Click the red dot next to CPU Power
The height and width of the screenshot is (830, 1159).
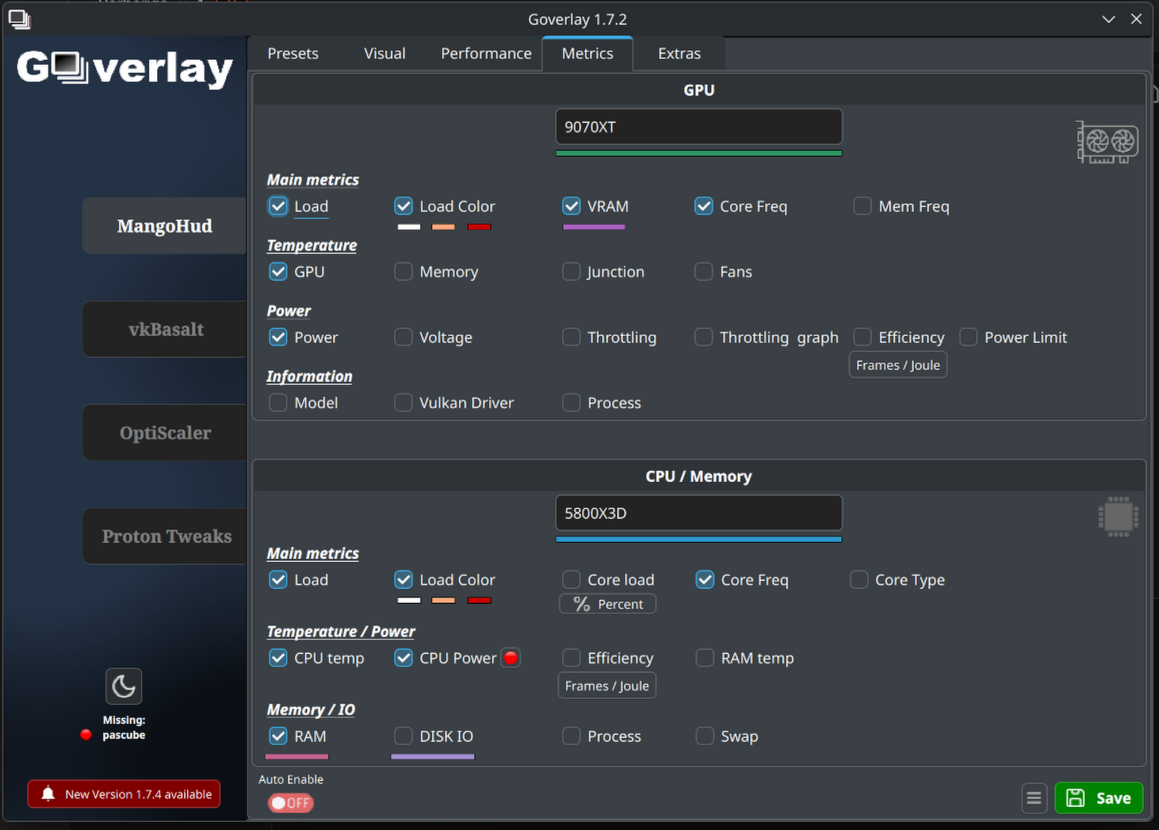tap(511, 658)
